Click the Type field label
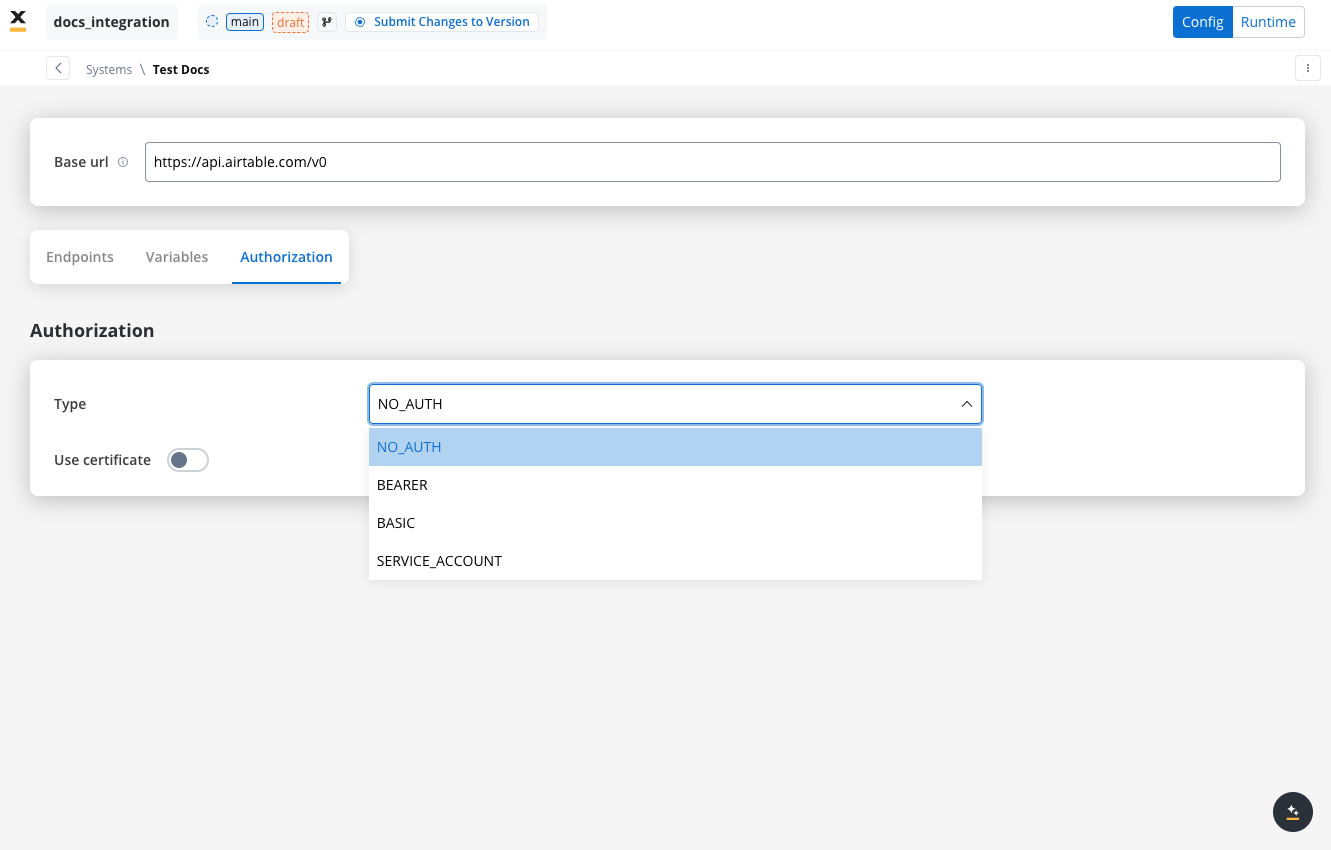Viewport: 1331px width, 850px height. (70, 404)
